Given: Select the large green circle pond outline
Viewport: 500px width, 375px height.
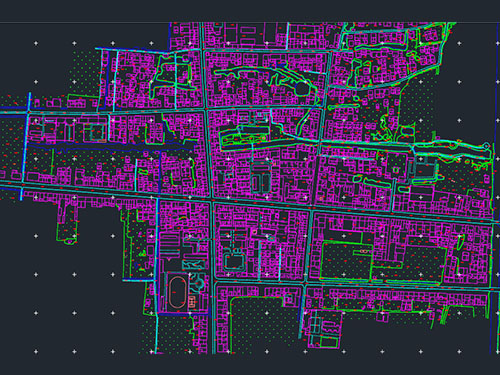Looking at the screenshot, I should point(302,89).
